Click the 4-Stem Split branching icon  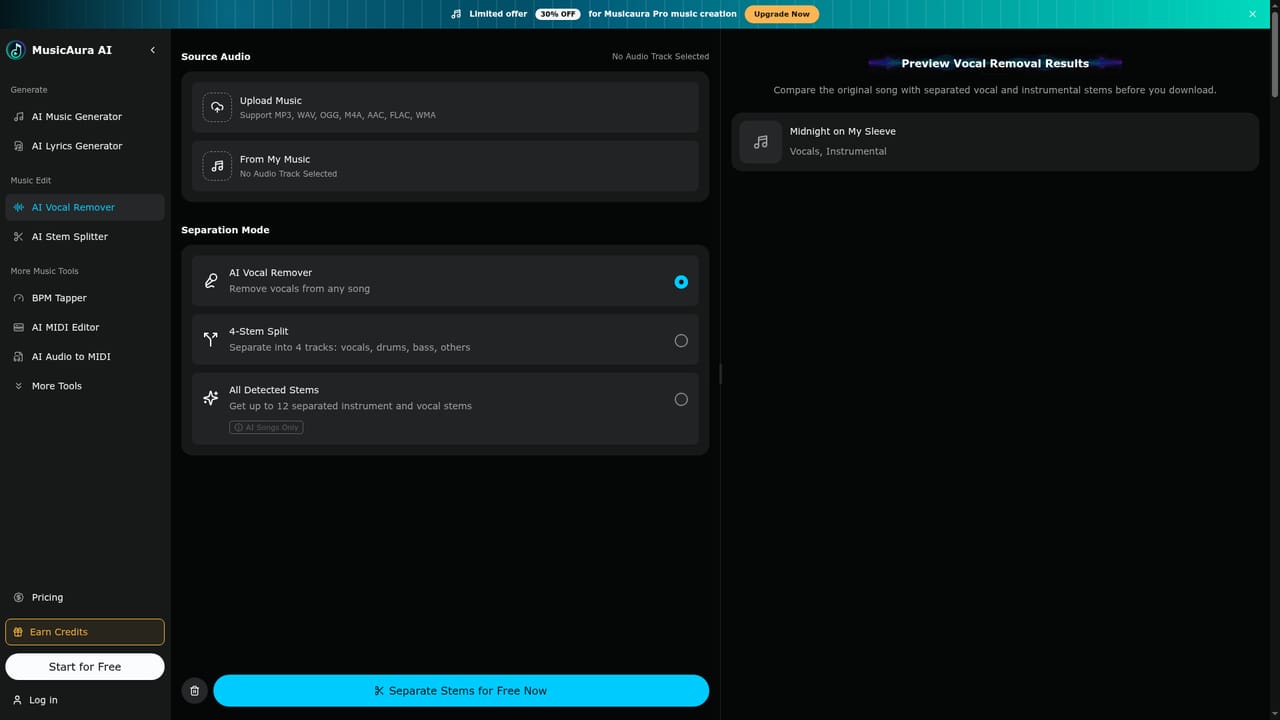tap(210, 339)
